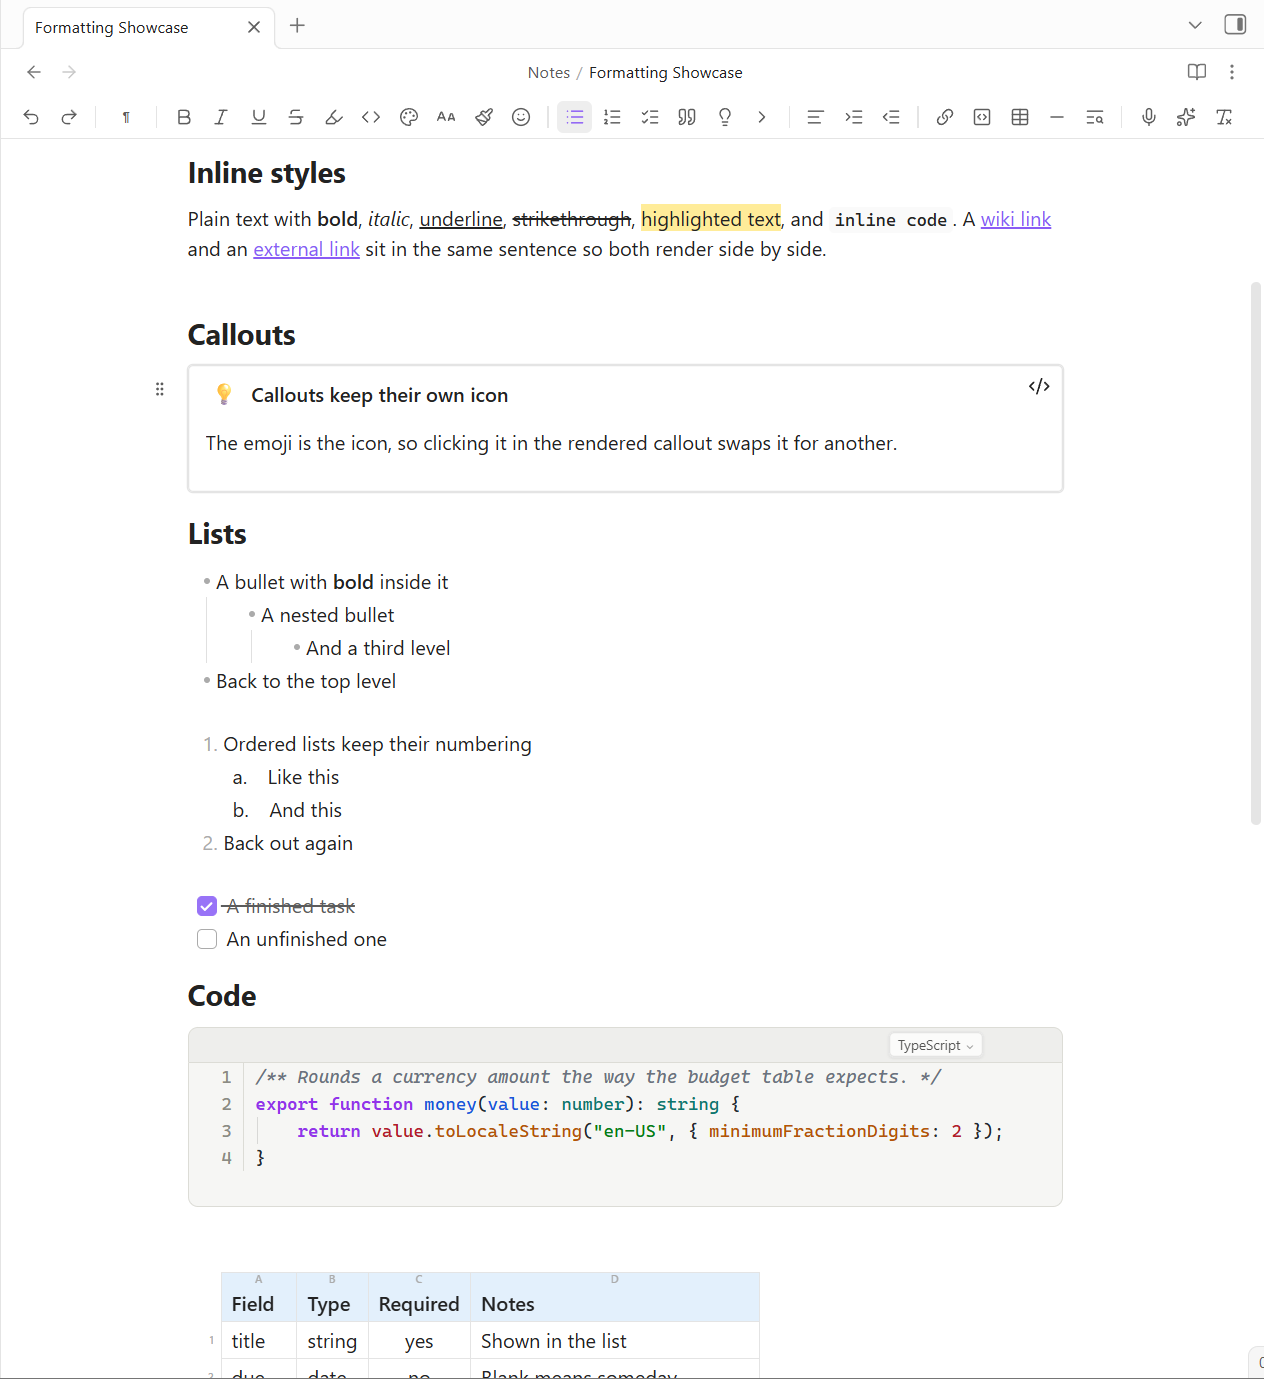This screenshot has height=1379, width=1264.
Task: Click the Required table header cell
Action: point(419,1304)
